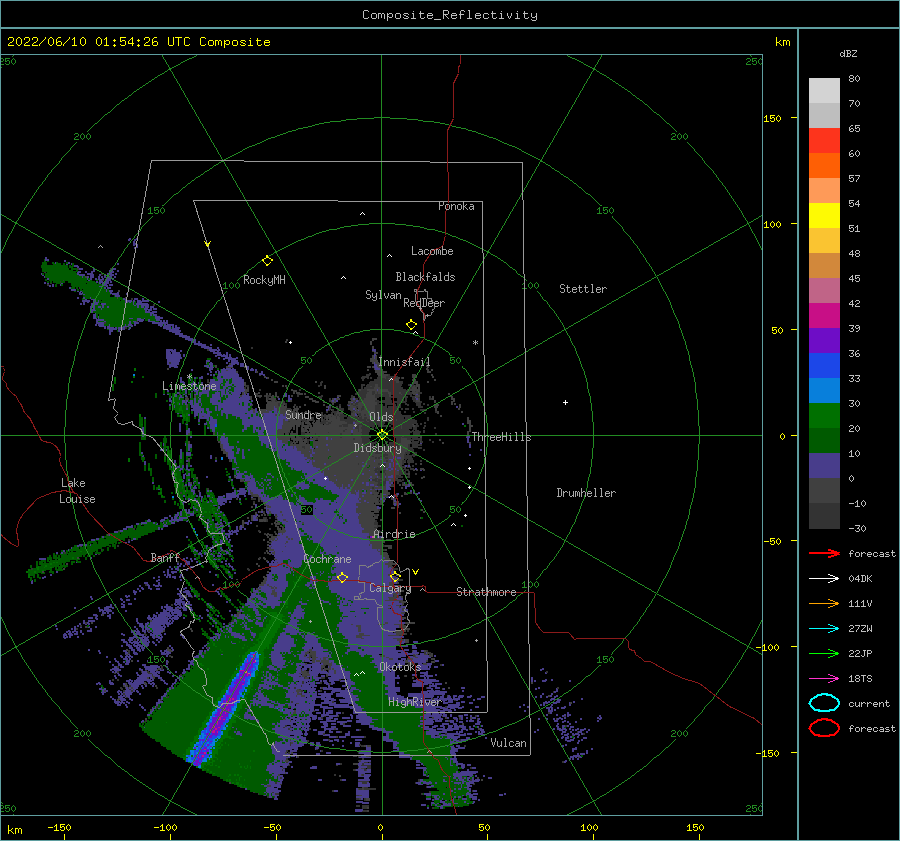Click the Lacombe city label
The image size is (900, 841).
(432, 251)
